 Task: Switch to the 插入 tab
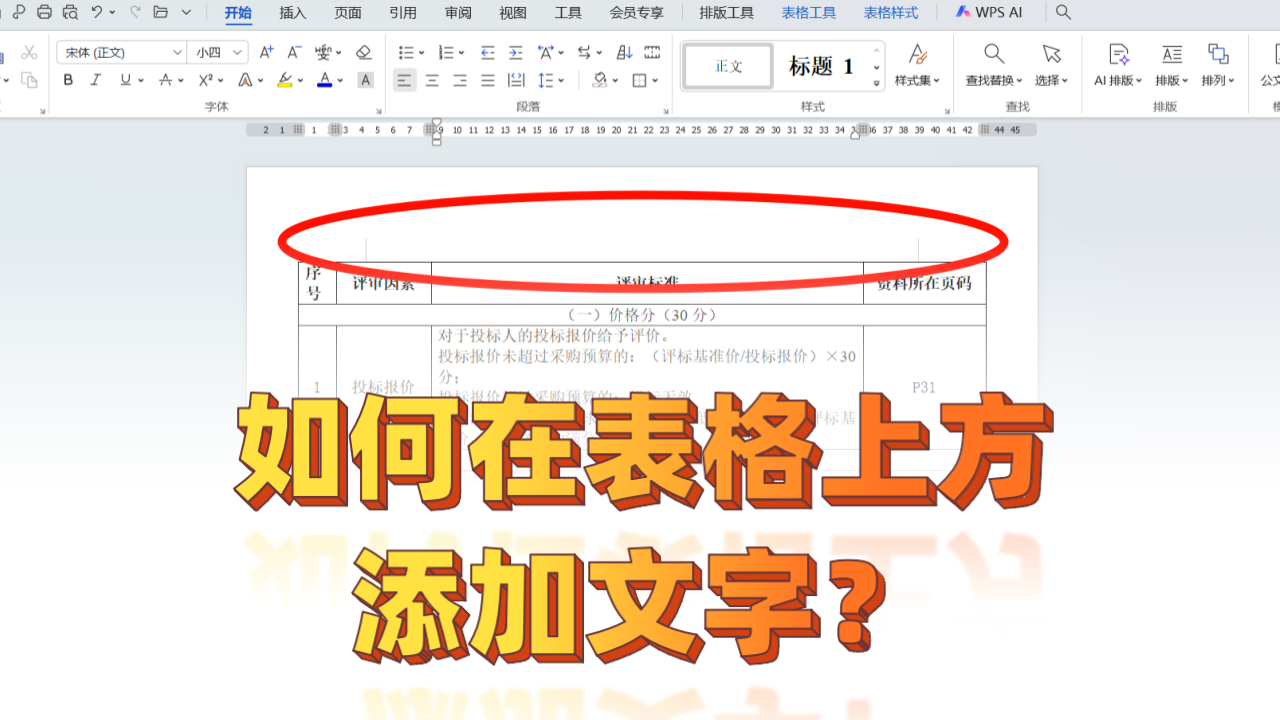[x=292, y=13]
